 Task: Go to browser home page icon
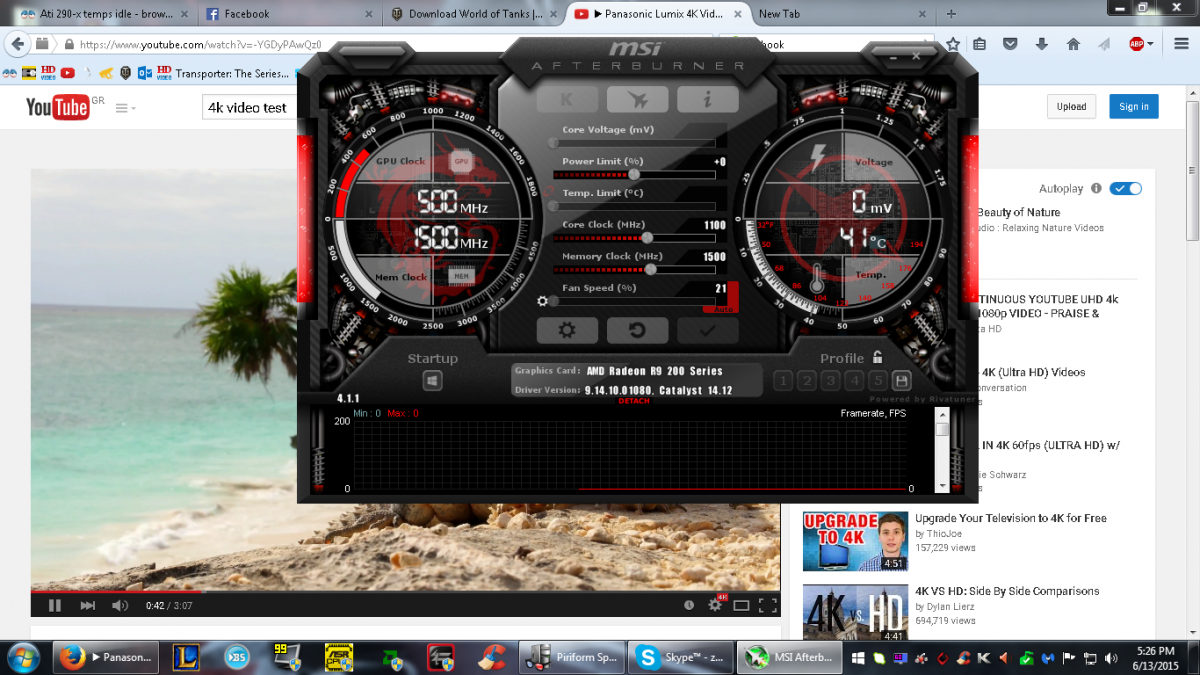pos(1073,44)
